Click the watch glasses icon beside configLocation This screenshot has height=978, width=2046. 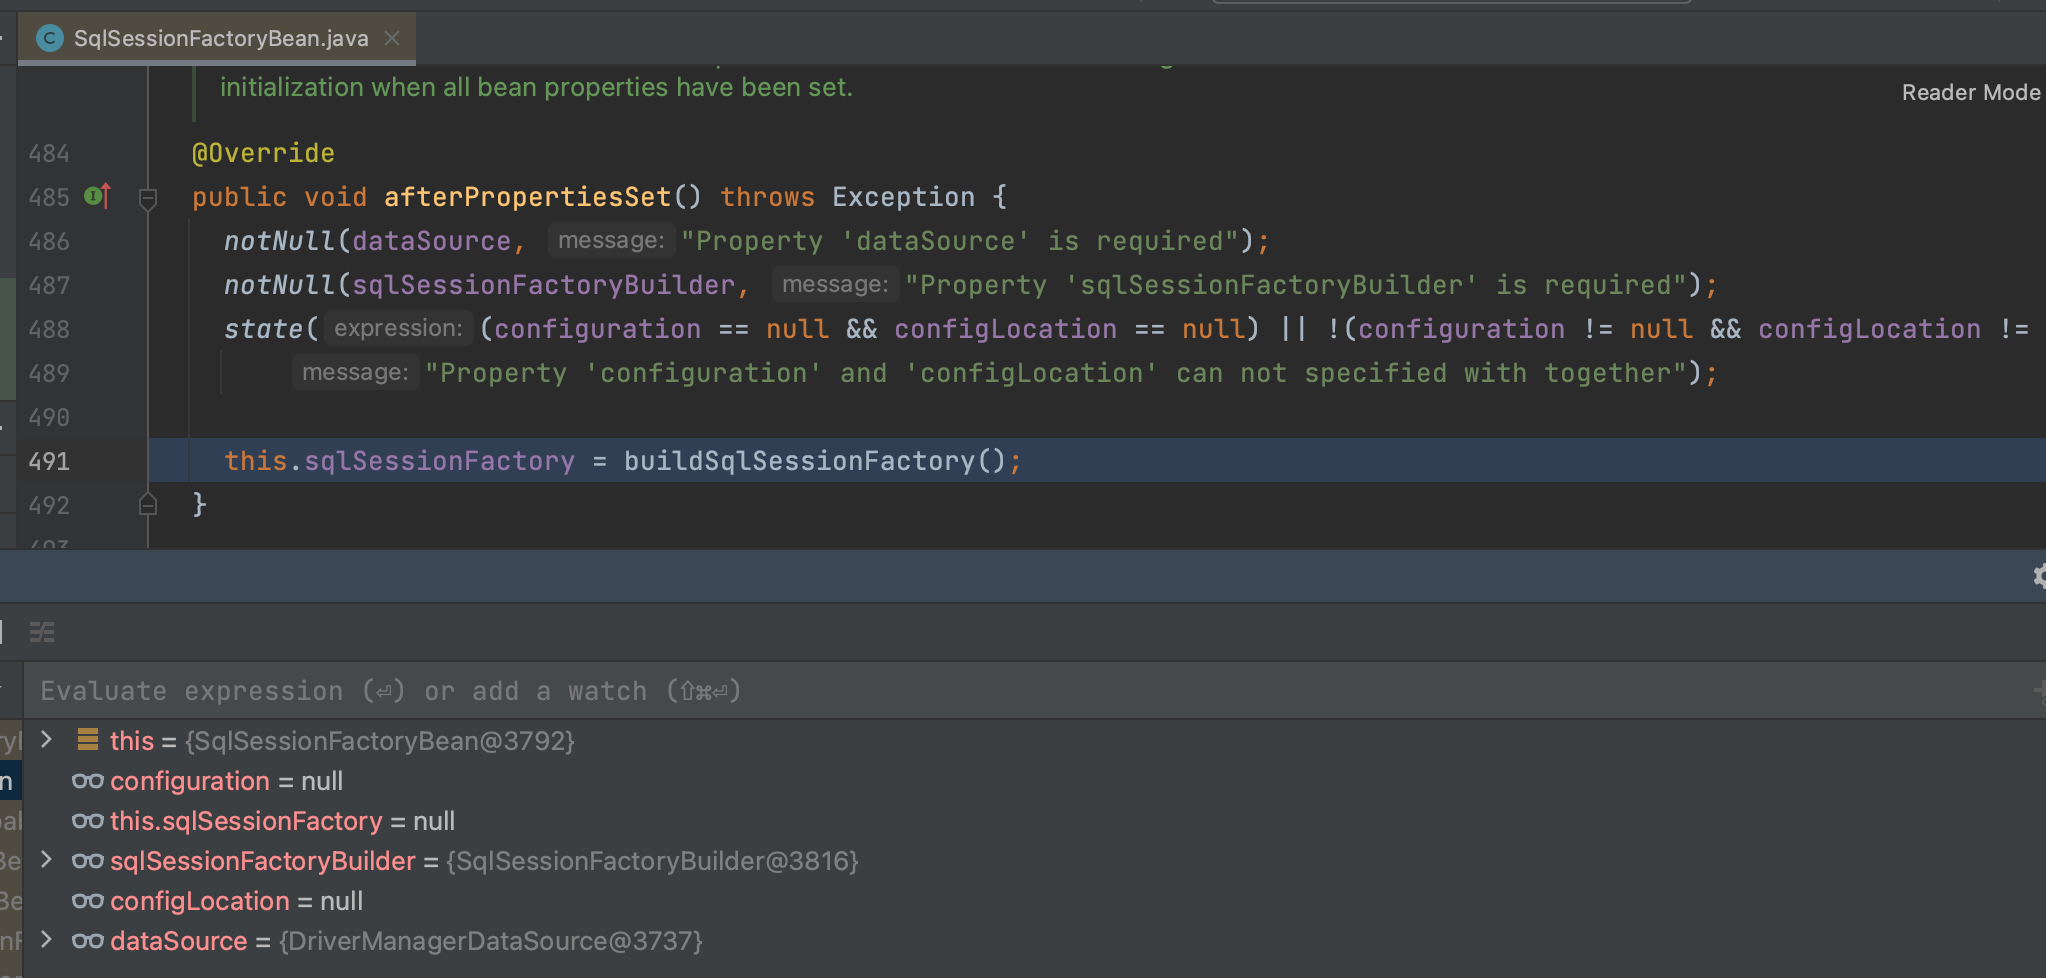coord(88,901)
